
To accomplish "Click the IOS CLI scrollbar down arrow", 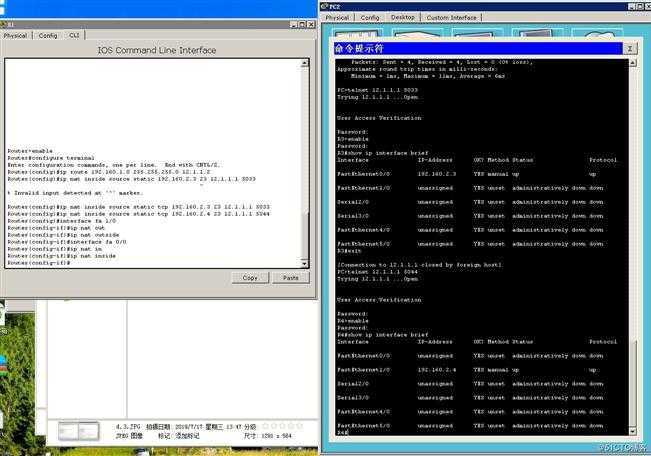I will [x=305, y=264].
